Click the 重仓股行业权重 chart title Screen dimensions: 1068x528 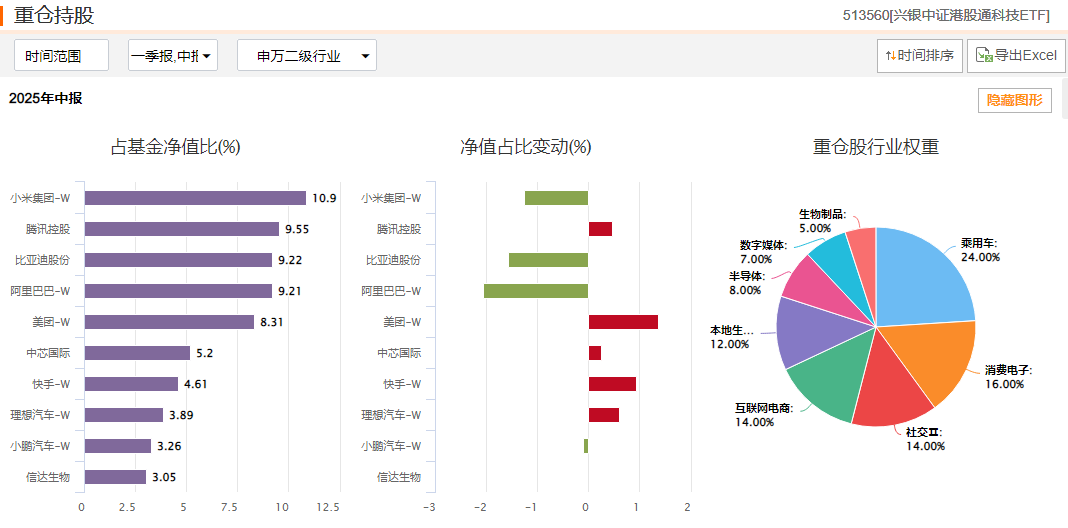click(876, 146)
